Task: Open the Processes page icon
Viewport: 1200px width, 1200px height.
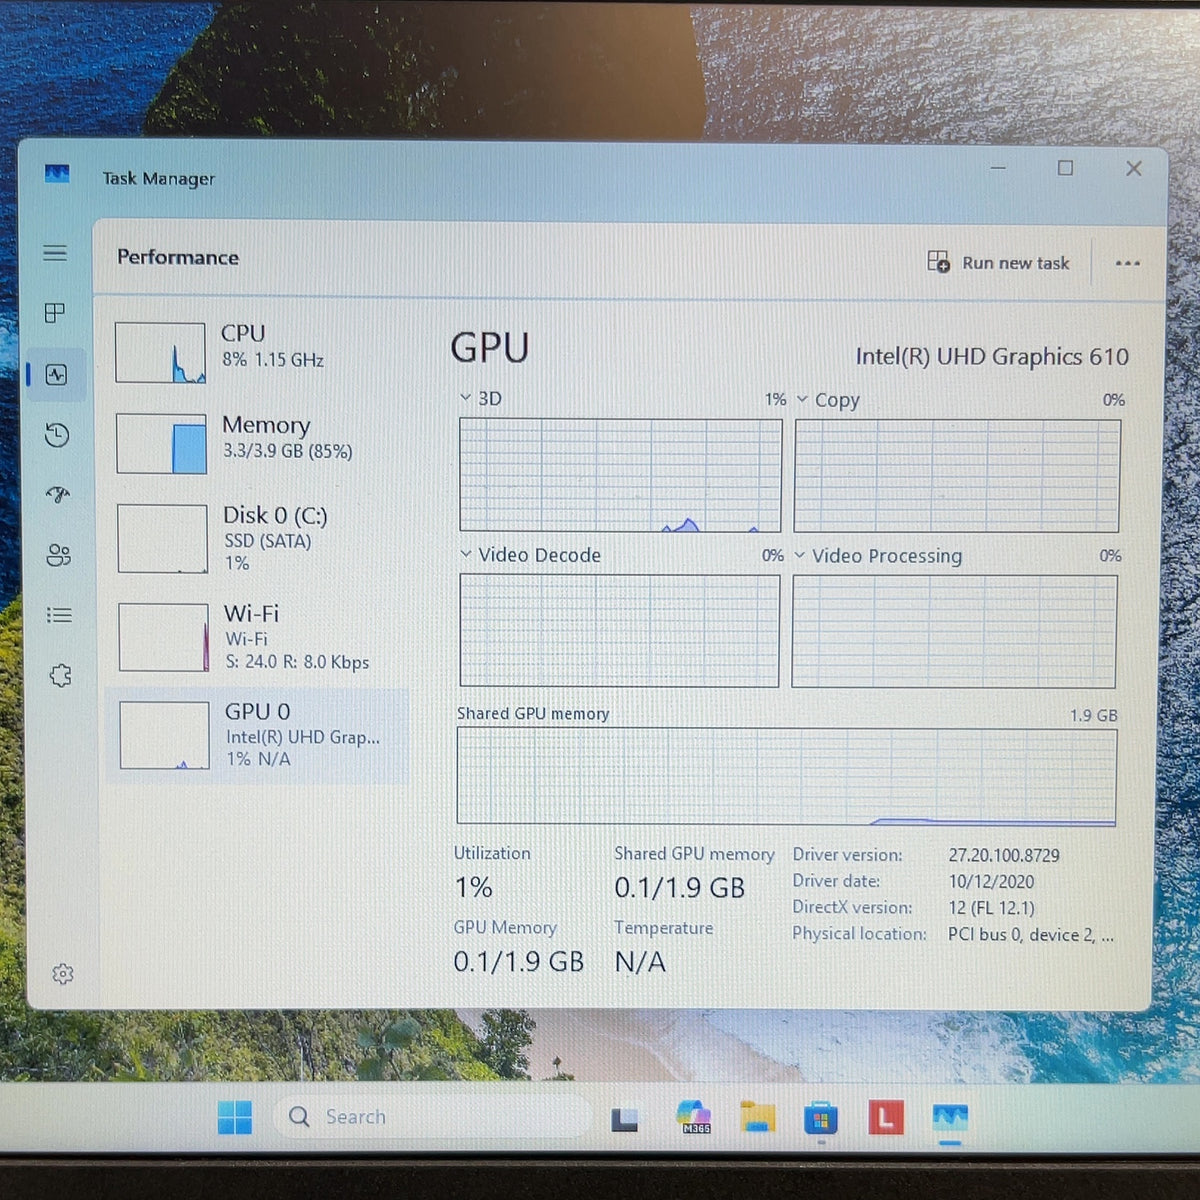Action: (x=55, y=313)
